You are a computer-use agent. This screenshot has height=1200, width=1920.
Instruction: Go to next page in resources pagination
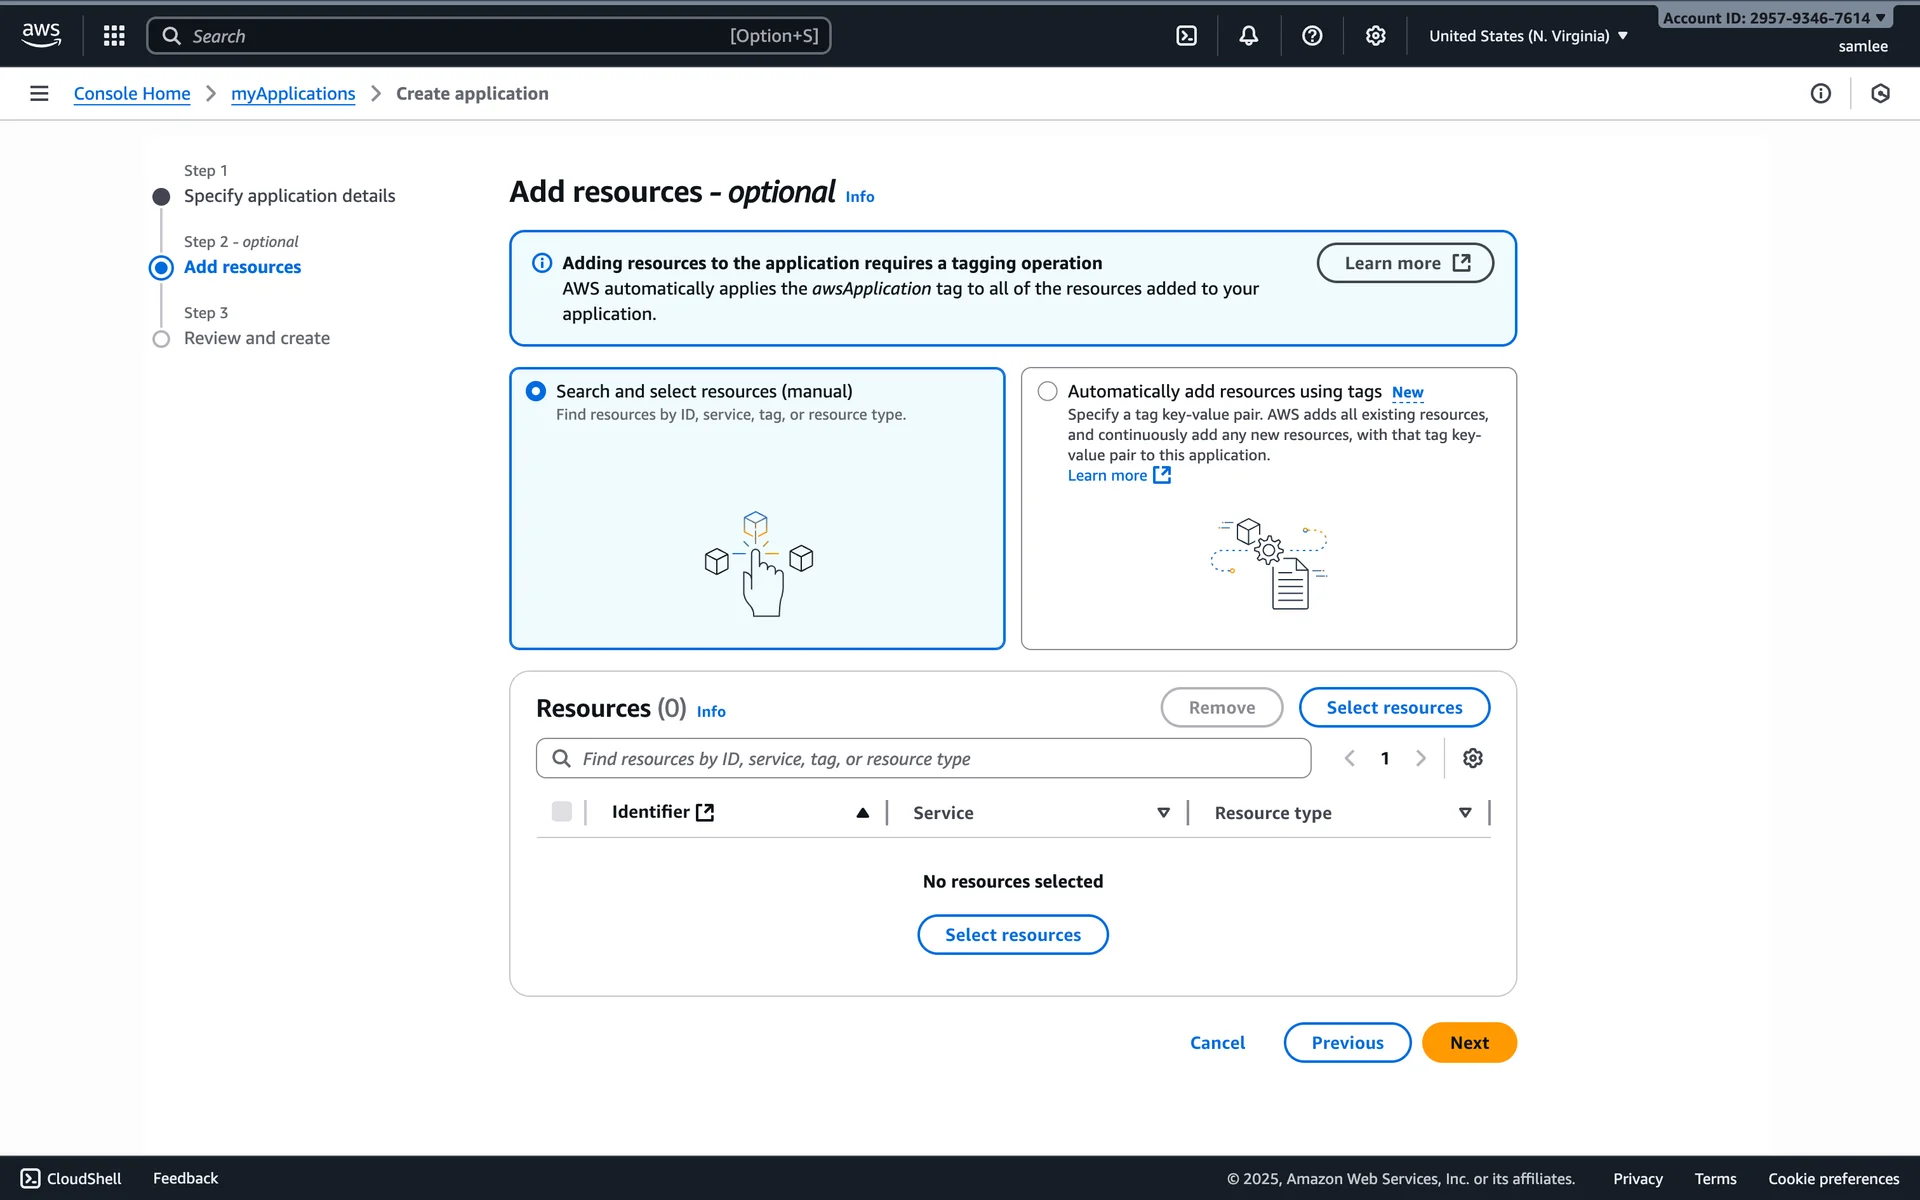click(x=1421, y=758)
